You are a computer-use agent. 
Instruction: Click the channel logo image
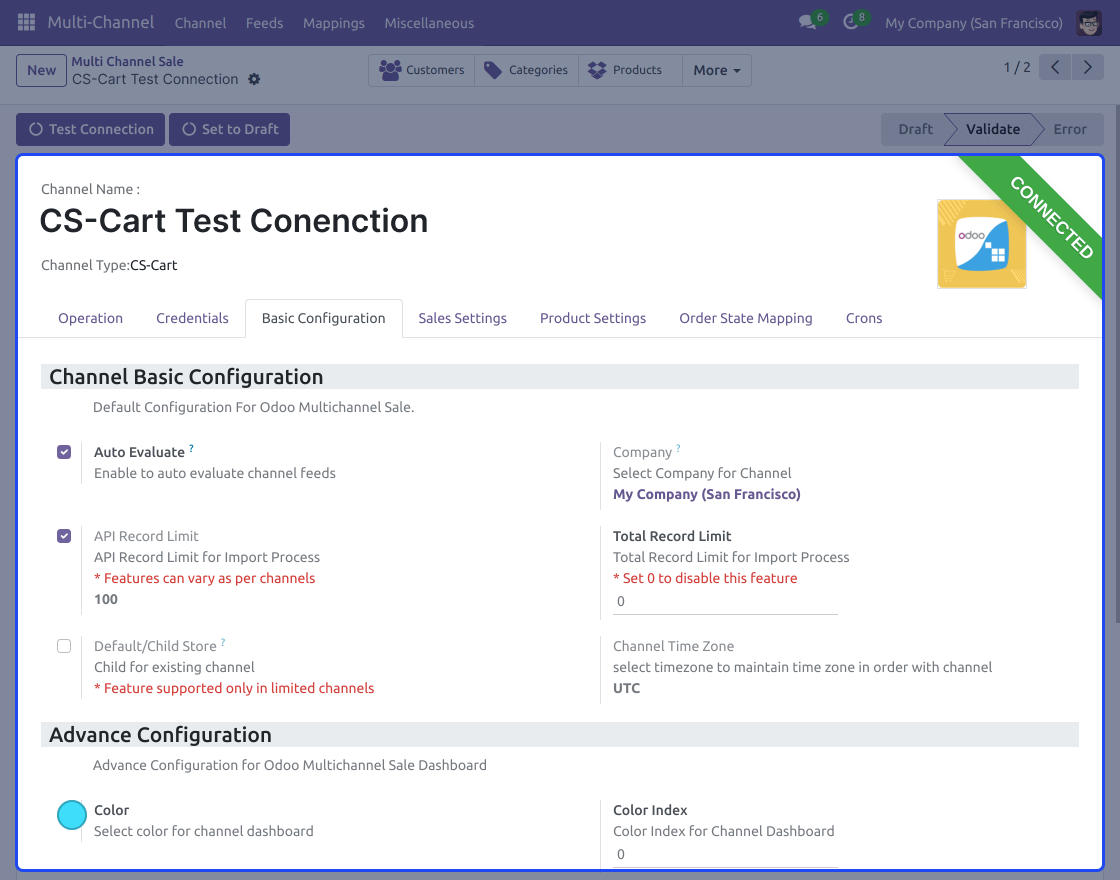pos(981,244)
